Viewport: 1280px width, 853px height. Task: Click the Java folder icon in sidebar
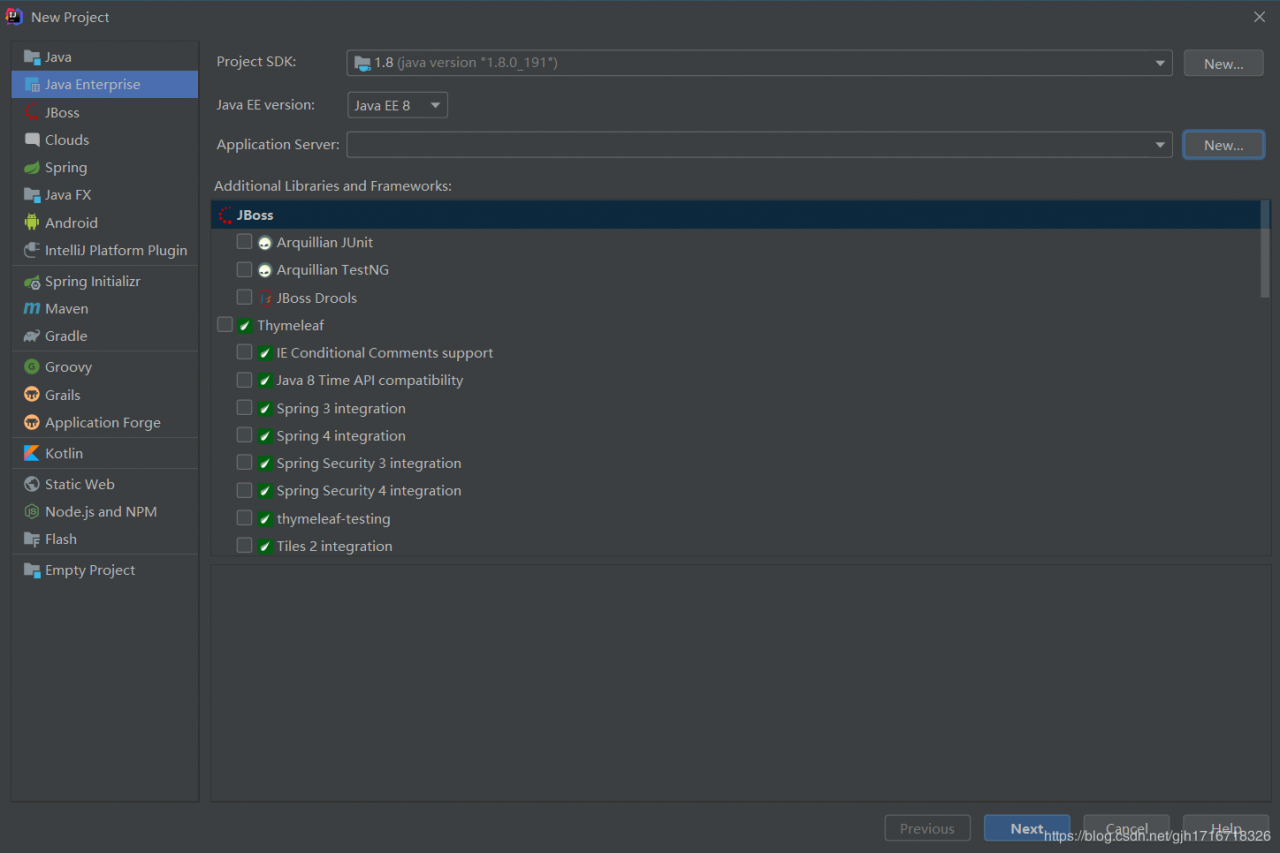pos(32,57)
